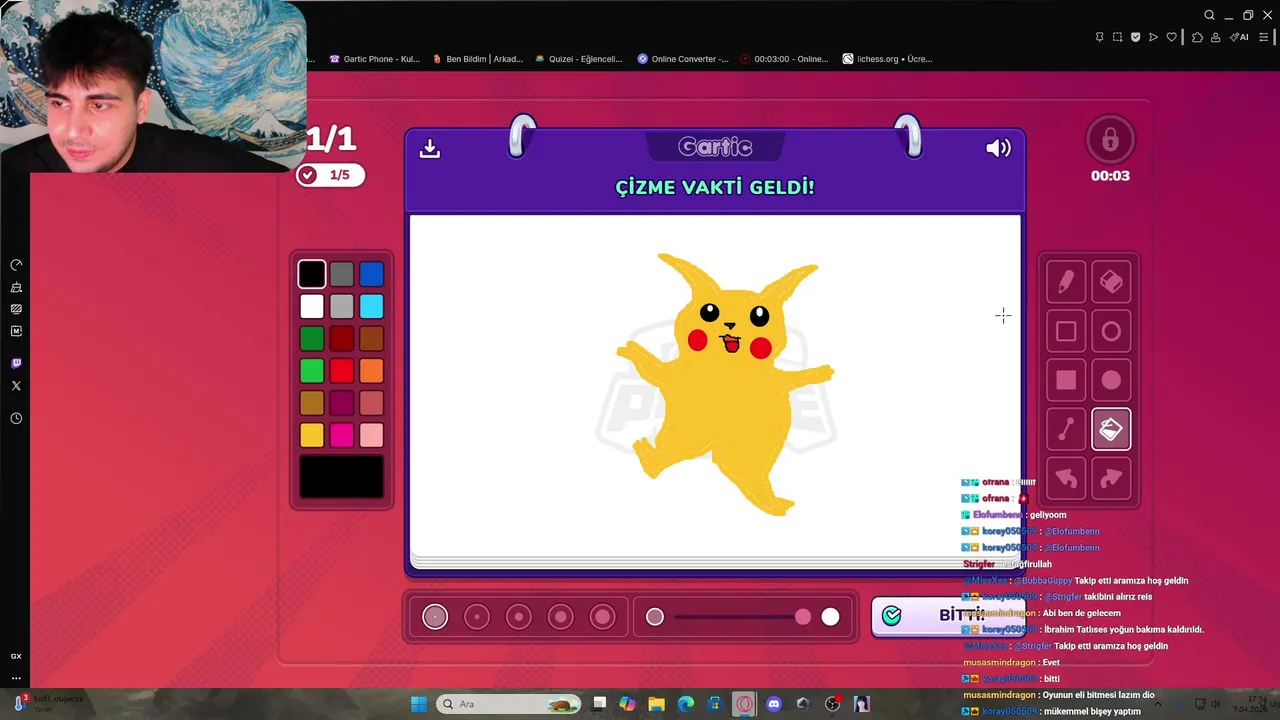
Task: Open X in the Opera sidebar
Action: (x=16, y=386)
